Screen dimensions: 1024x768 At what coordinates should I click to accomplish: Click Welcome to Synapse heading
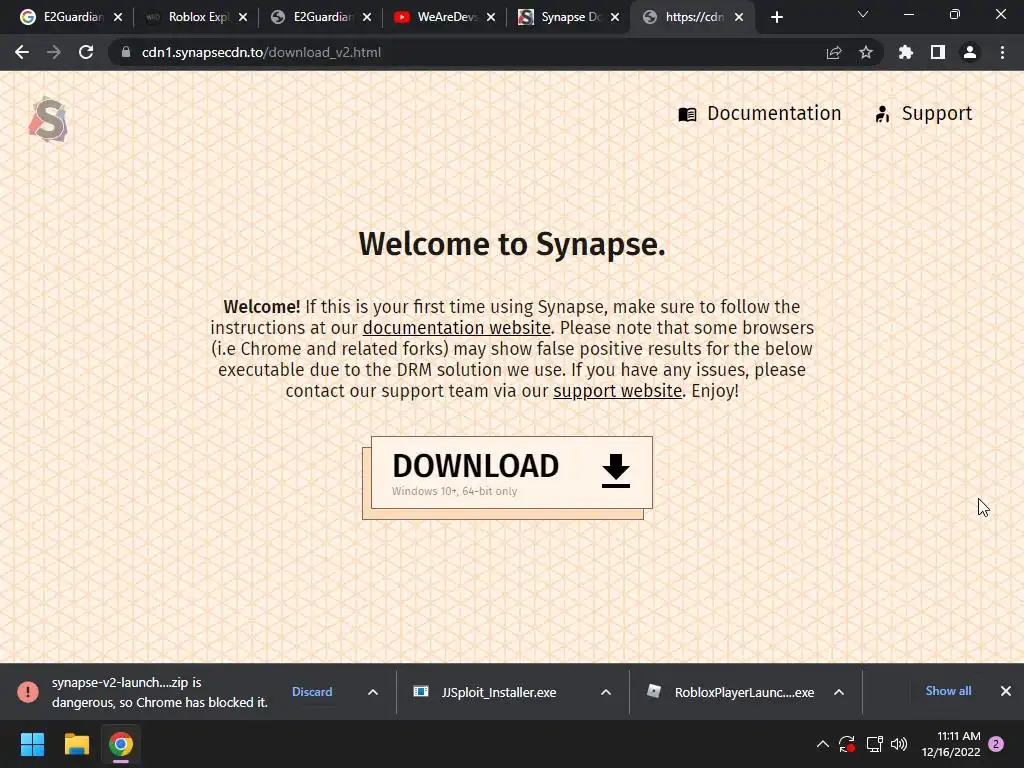pos(512,244)
